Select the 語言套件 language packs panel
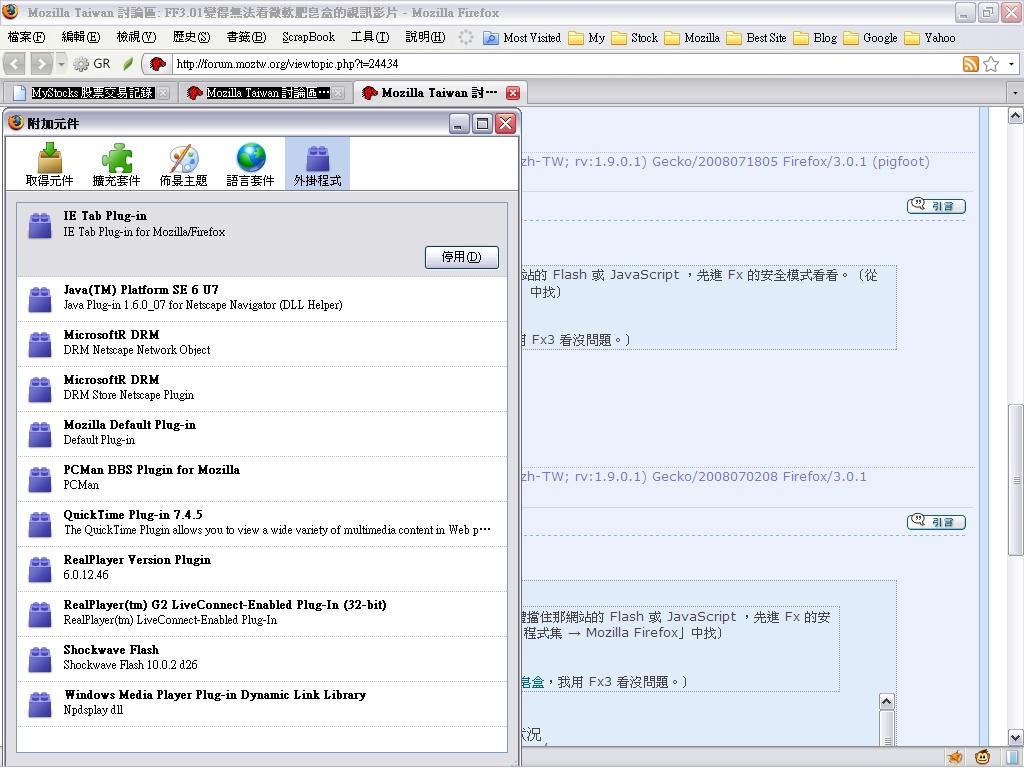Image resolution: width=1024 pixels, height=768 pixels. 250,165
